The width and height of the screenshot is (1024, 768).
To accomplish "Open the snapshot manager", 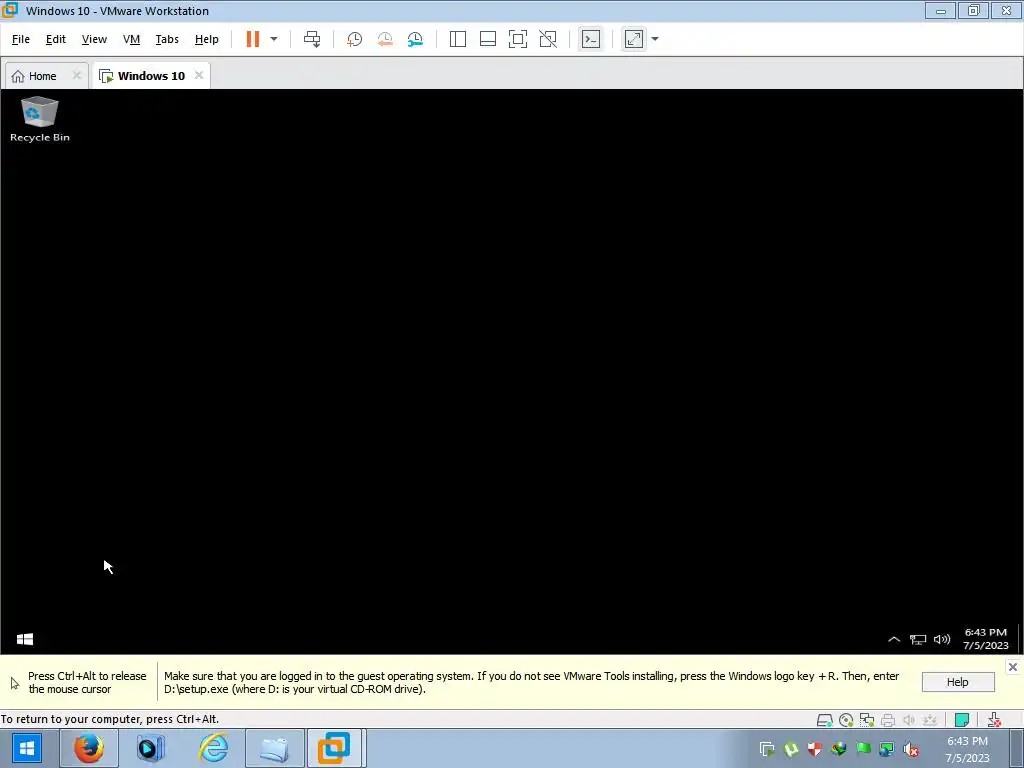I will pos(415,39).
